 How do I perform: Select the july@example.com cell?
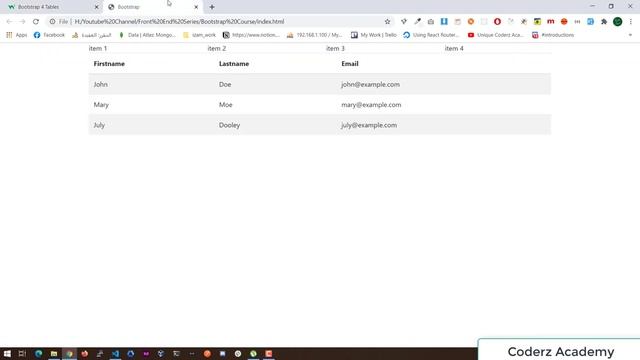tap(369, 125)
